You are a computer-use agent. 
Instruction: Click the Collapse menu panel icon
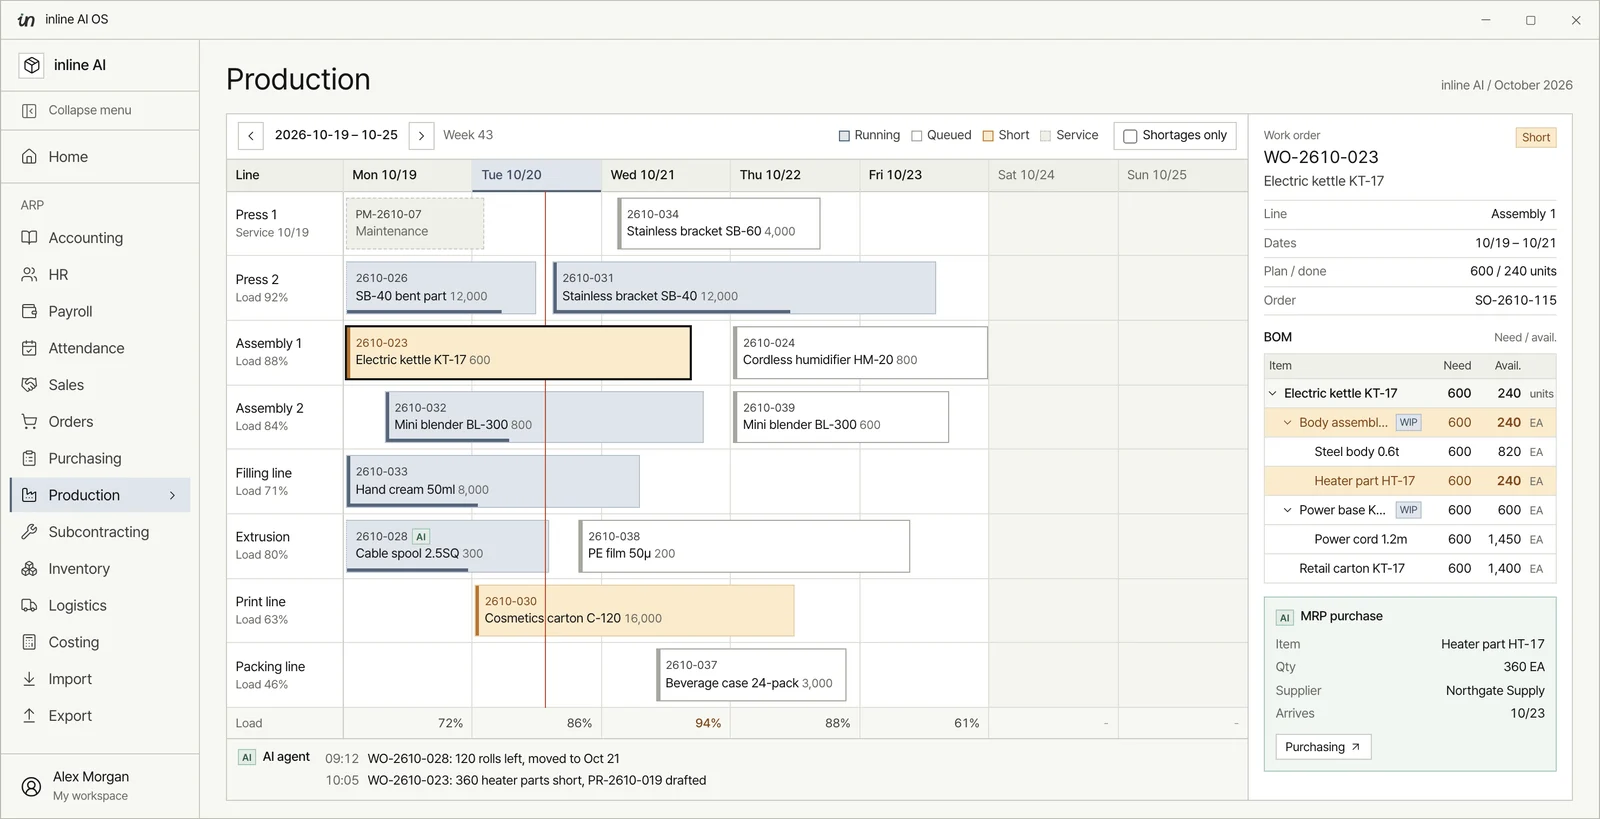(x=29, y=111)
